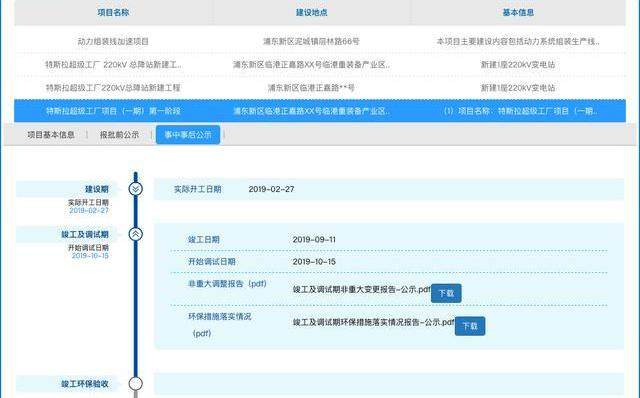Expand the 建设期 timeline node
This screenshot has width=640, height=398.
[x=136, y=189]
